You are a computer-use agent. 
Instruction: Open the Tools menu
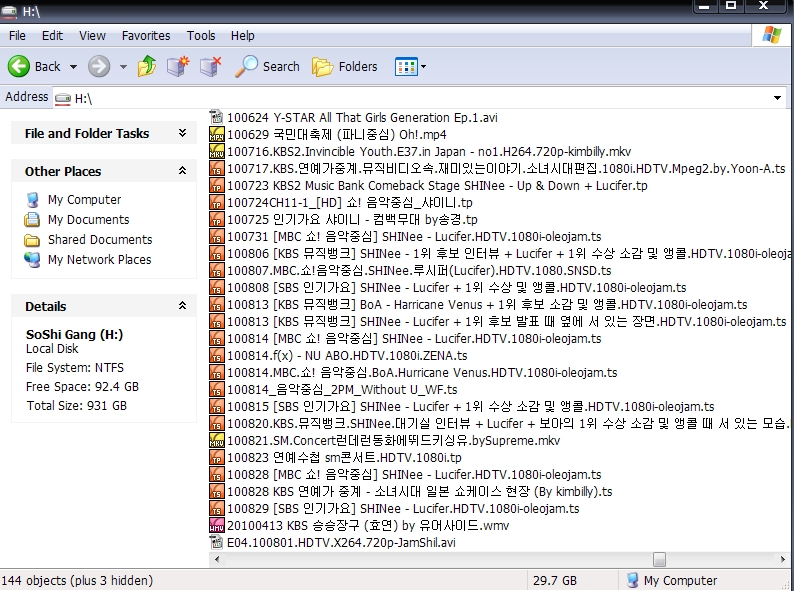[x=201, y=35]
